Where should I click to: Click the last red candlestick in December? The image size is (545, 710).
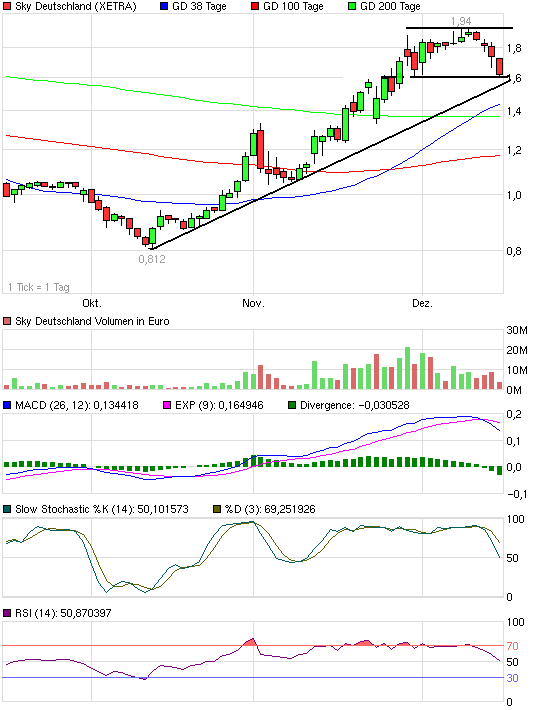click(500, 67)
